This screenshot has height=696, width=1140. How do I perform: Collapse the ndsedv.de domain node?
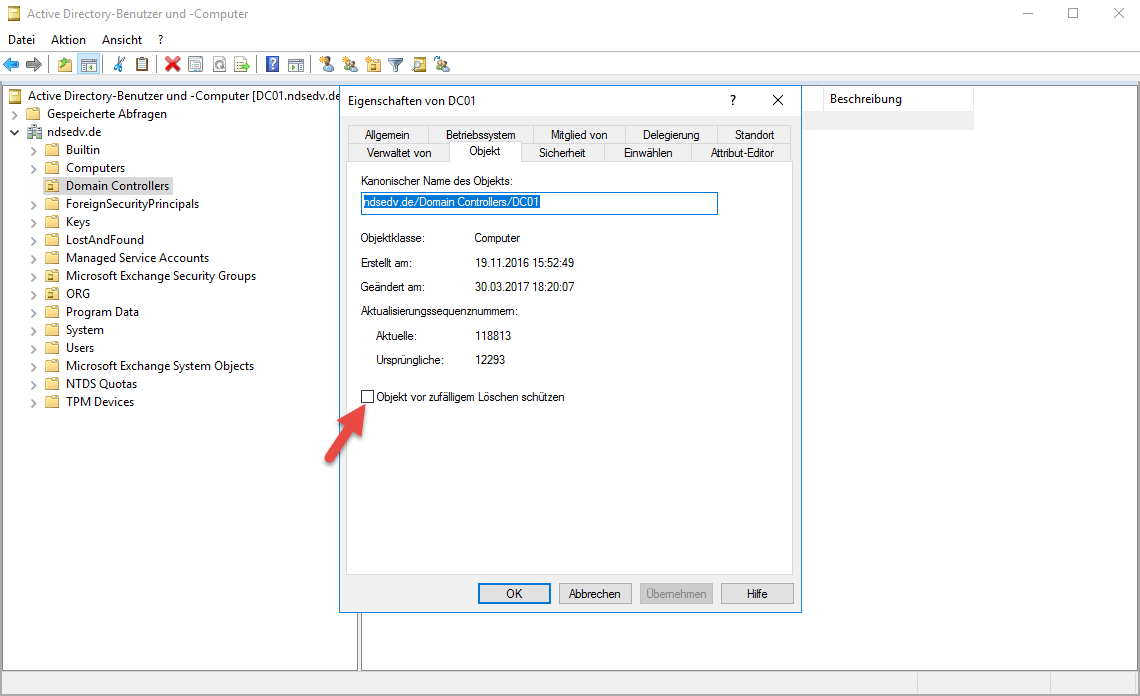15,132
